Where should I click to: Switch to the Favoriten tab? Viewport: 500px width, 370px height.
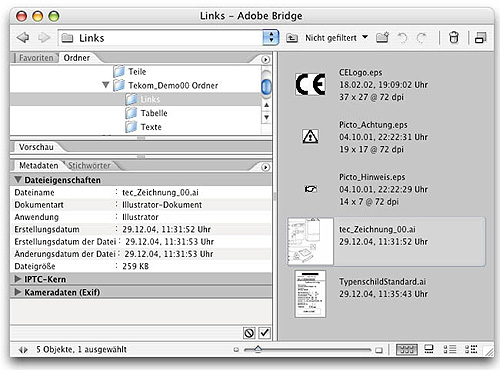[x=36, y=58]
